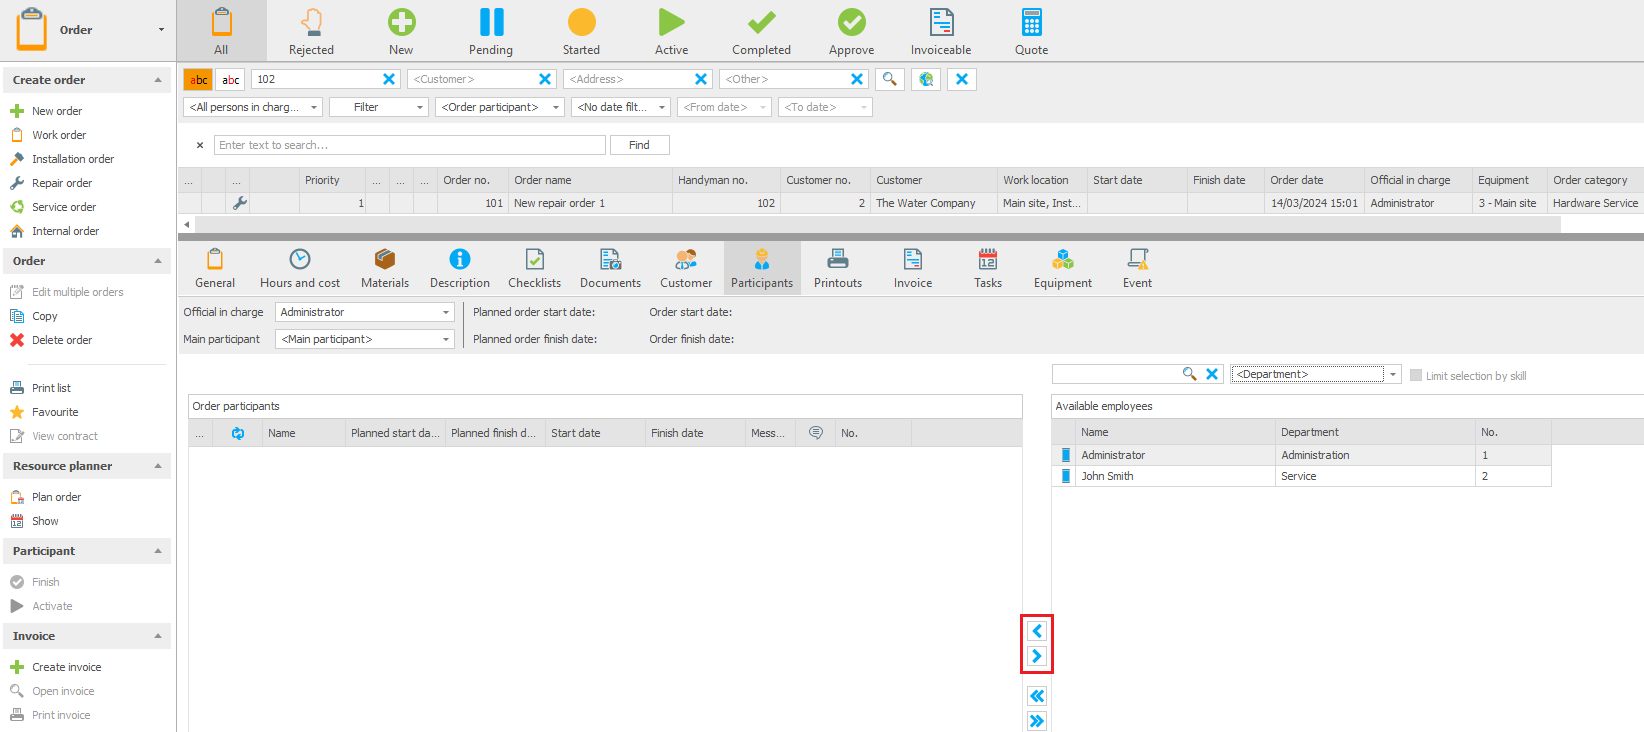Toggle highlighted abc match mode
Viewport: 1644px width, 732px height.
pos(199,80)
